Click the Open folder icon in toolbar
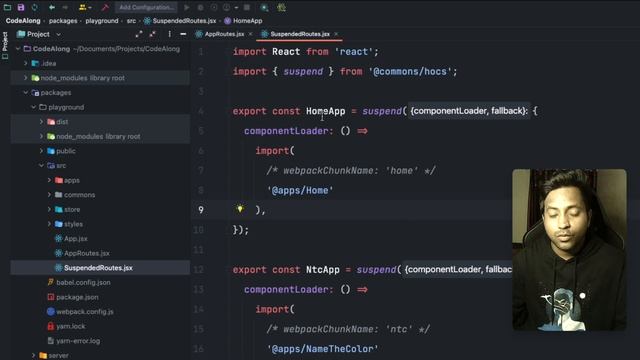Image resolution: width=640 pixels, height=360 pixels. tap(7, 7)
